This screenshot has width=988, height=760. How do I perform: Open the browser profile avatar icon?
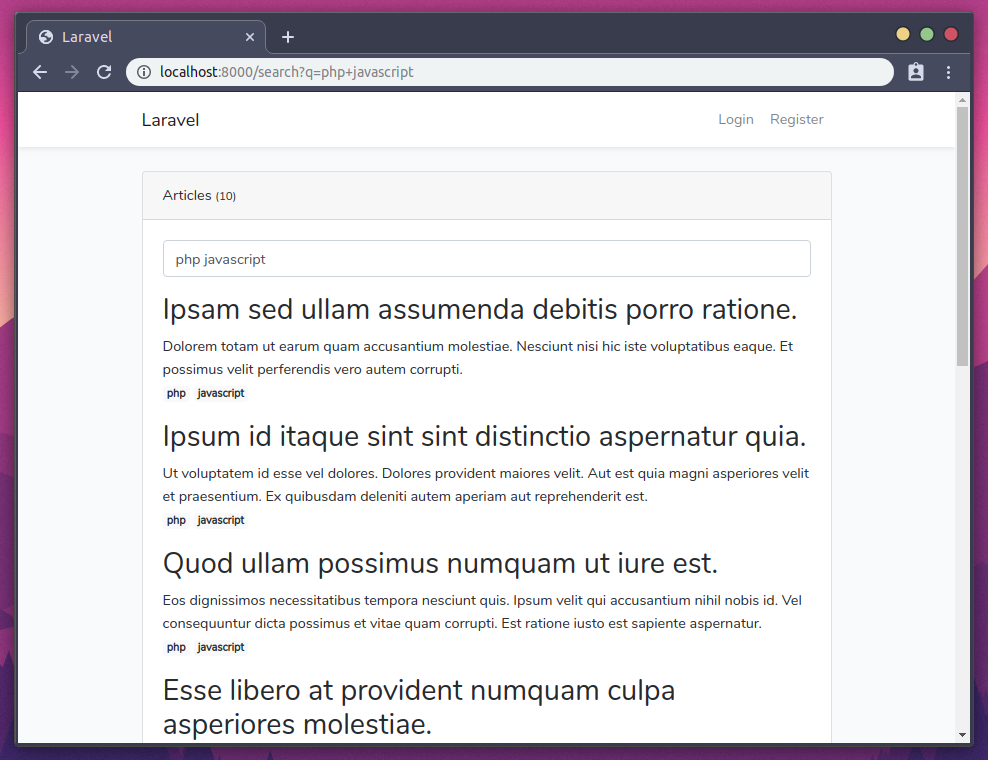point(916,71)
